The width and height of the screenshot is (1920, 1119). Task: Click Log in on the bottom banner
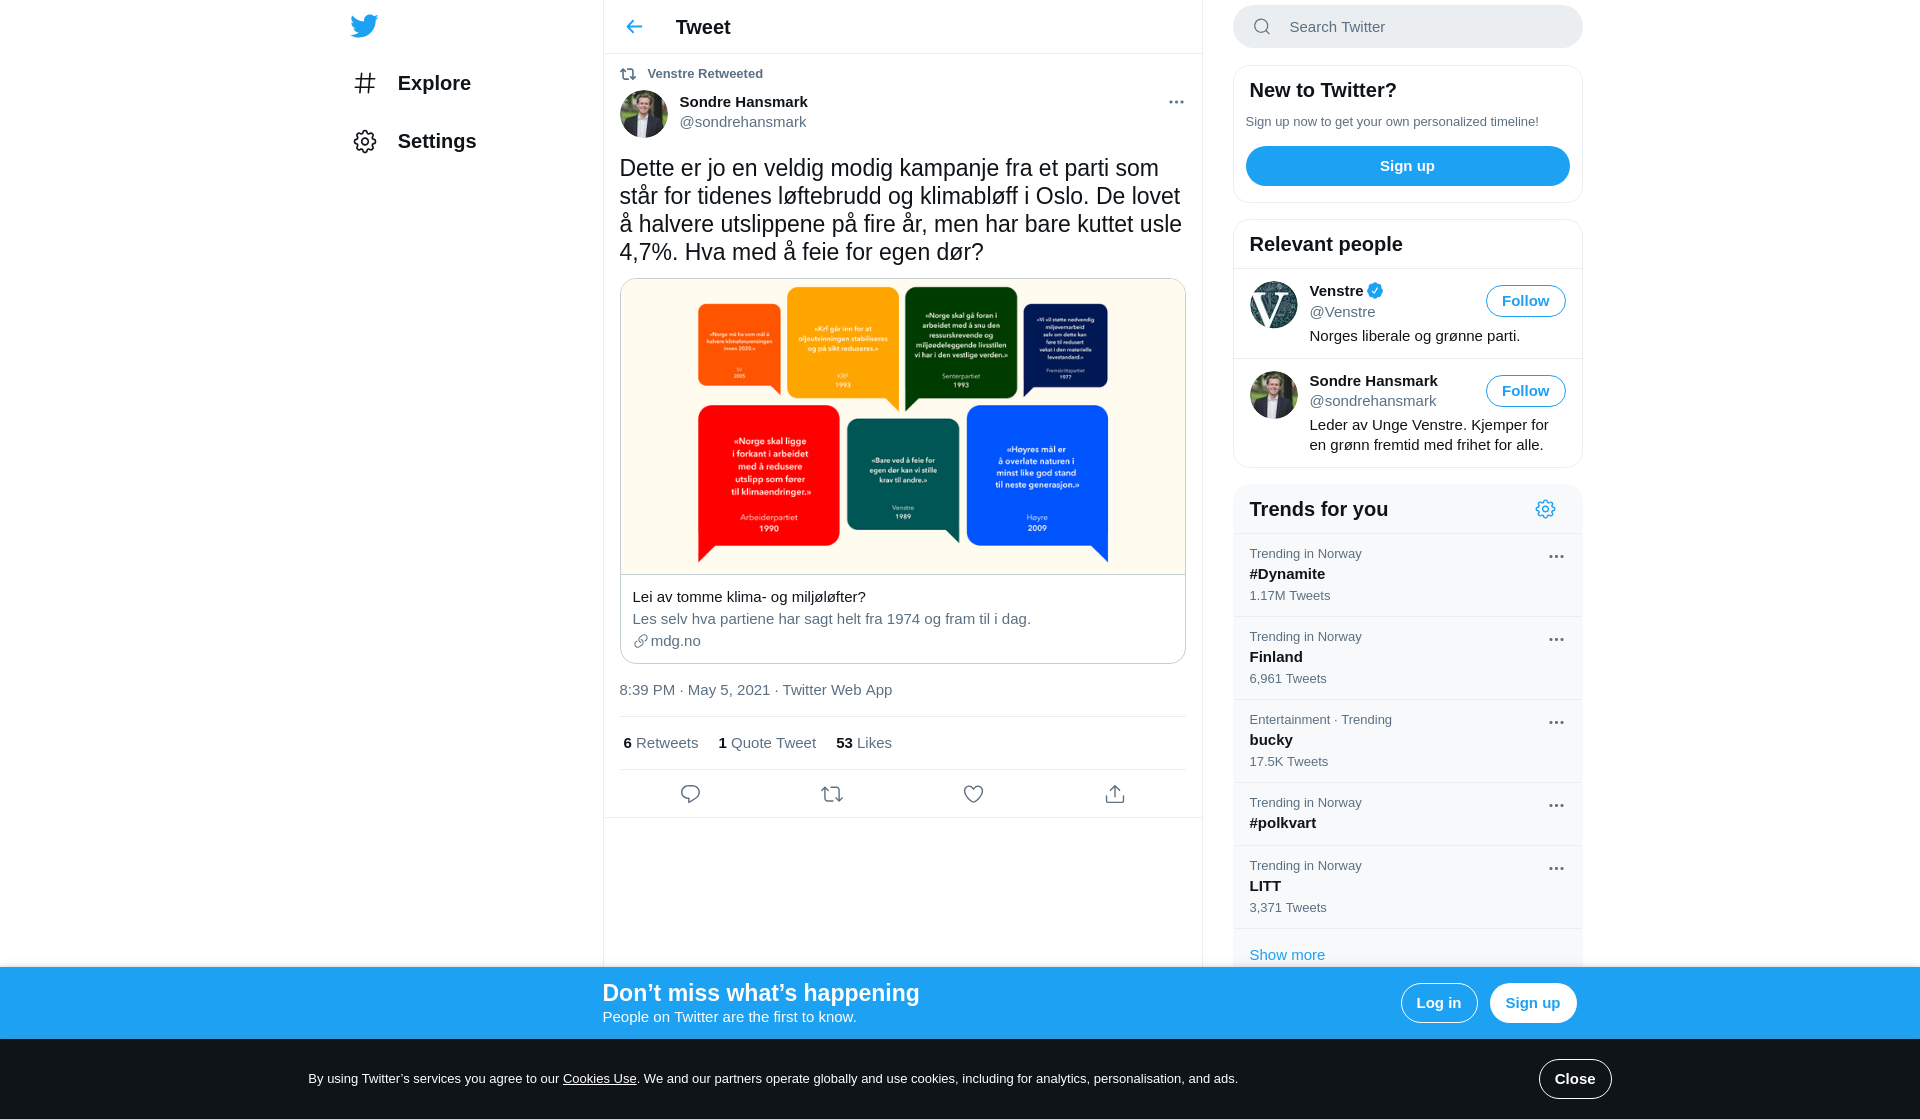pos(1438,1003)
